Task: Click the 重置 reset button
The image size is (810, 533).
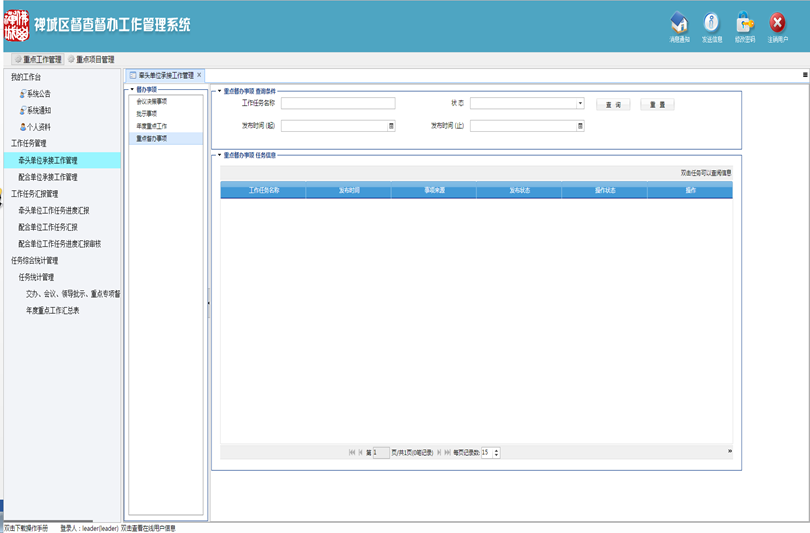Action: point(657,104)
